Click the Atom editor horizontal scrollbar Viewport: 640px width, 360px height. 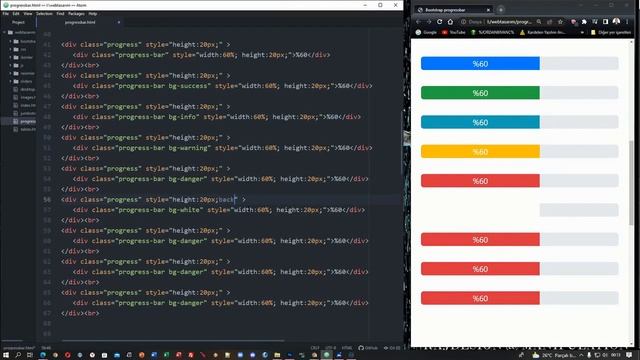[x=173, y=340]
